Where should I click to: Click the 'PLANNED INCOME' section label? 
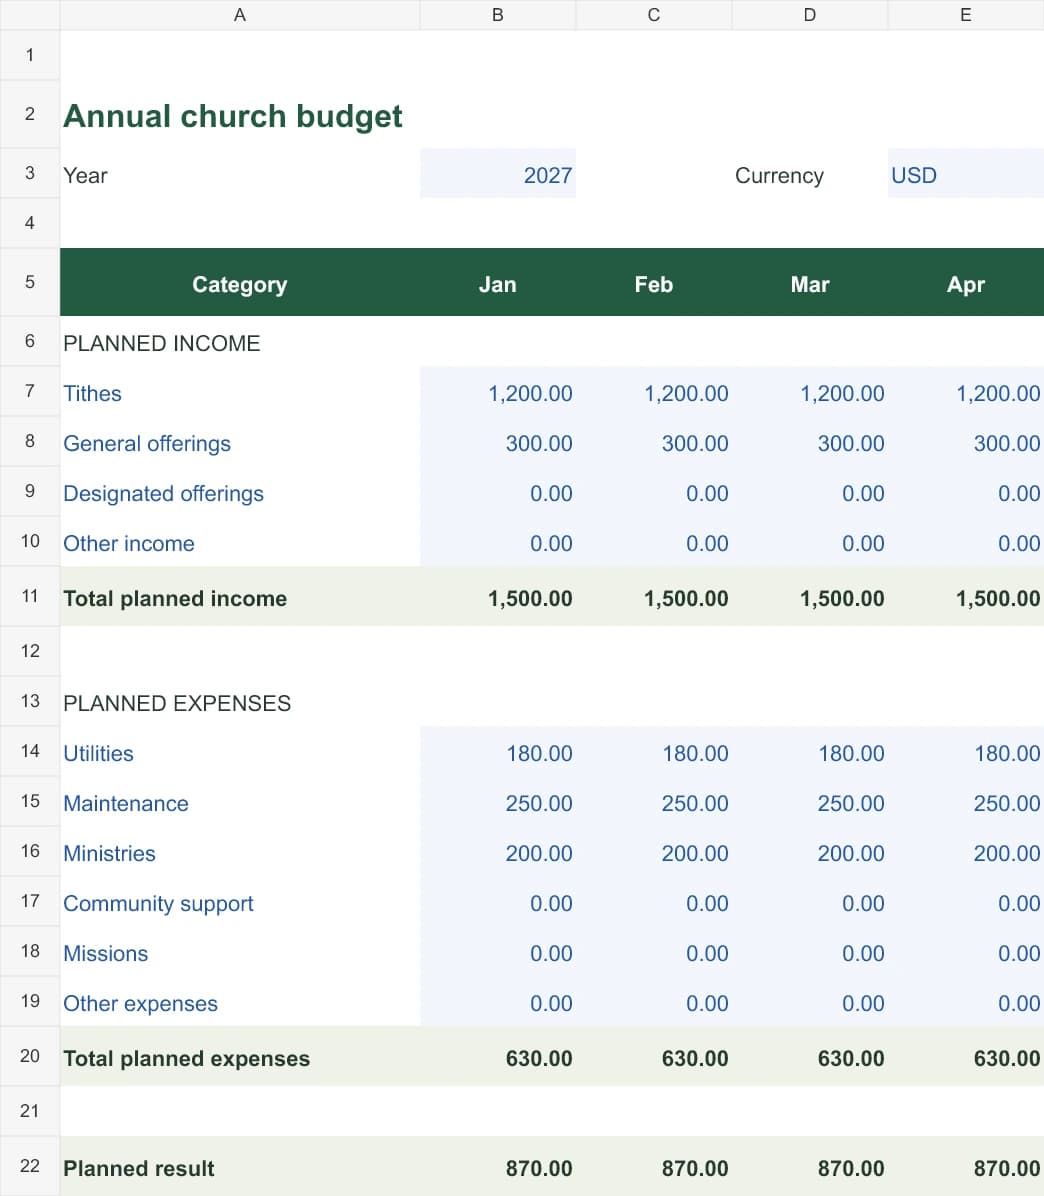[162, 343]
